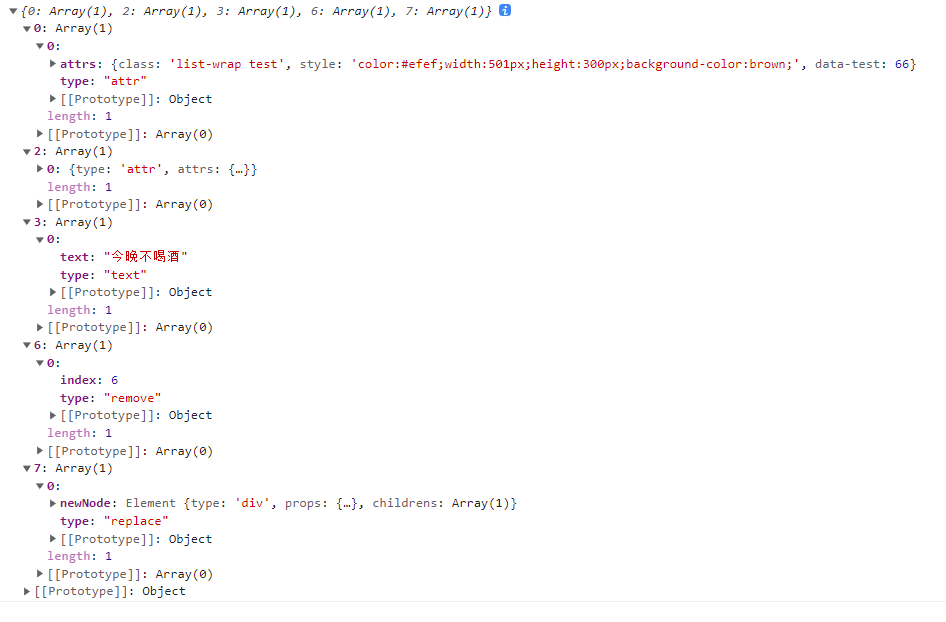Collapse the '0: Array(1)' entry
The width and height of the screenshot is (946, 622).
click(x=26, y=29)
